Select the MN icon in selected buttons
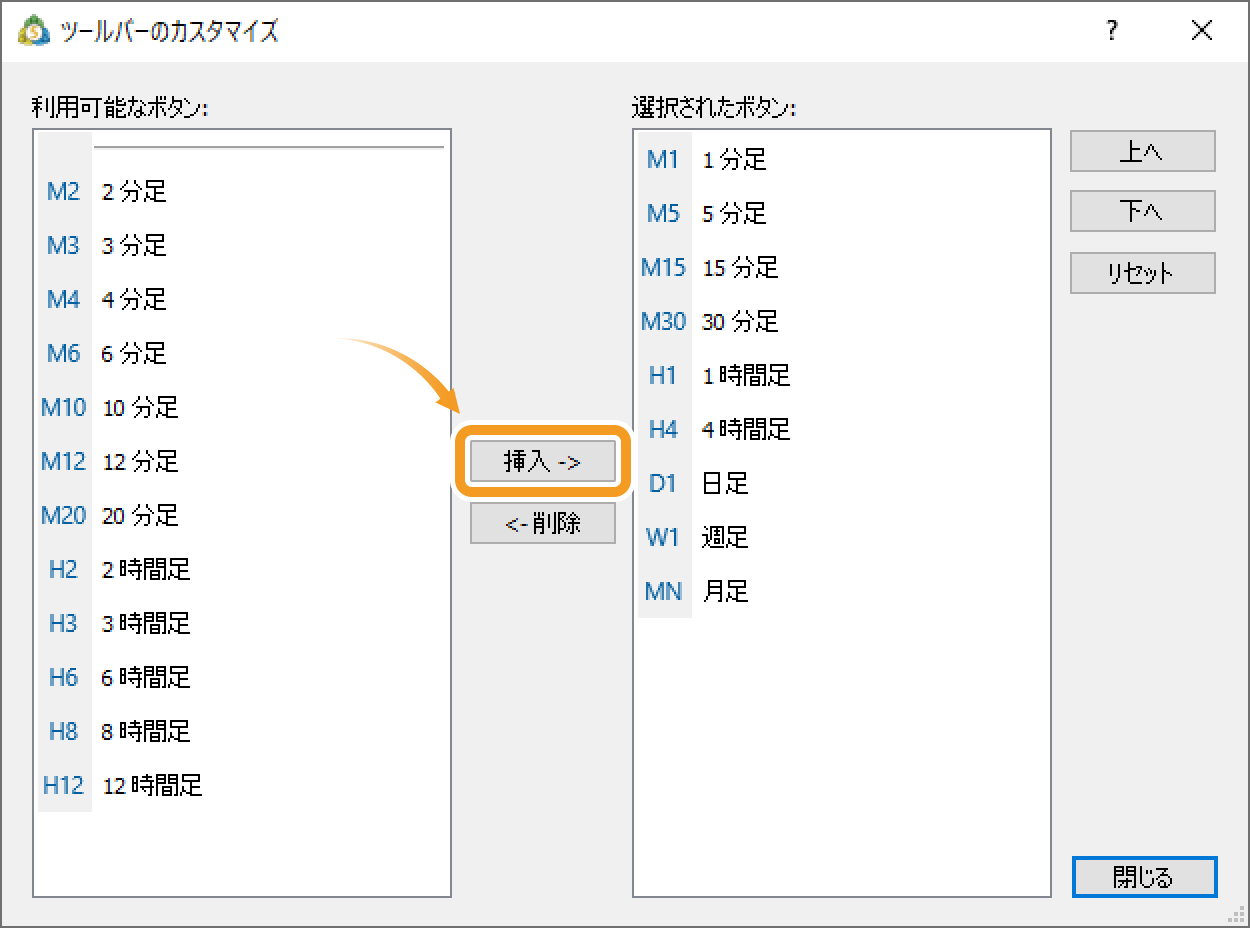 [663, 592]
